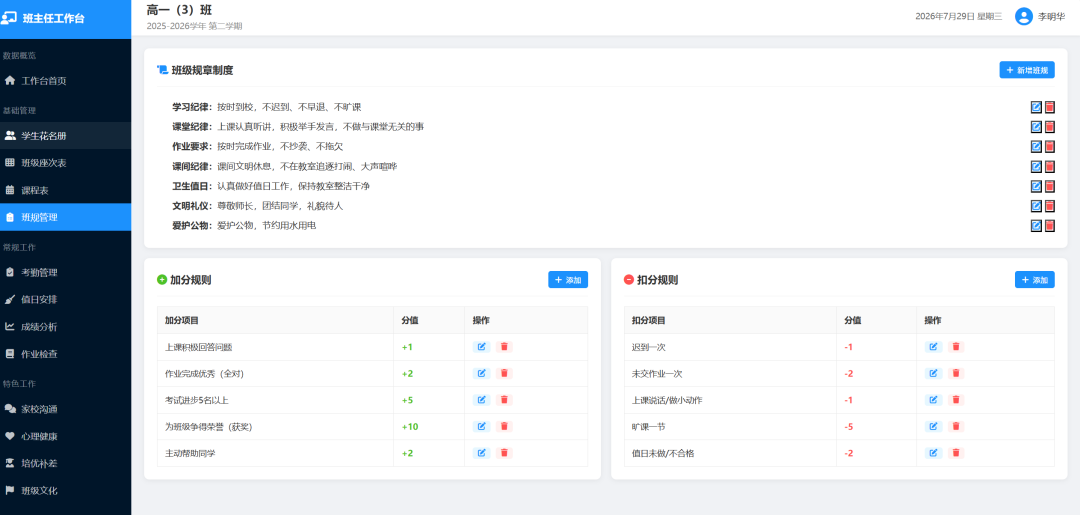Click the 高一（3）班 class title

[180, 10]
